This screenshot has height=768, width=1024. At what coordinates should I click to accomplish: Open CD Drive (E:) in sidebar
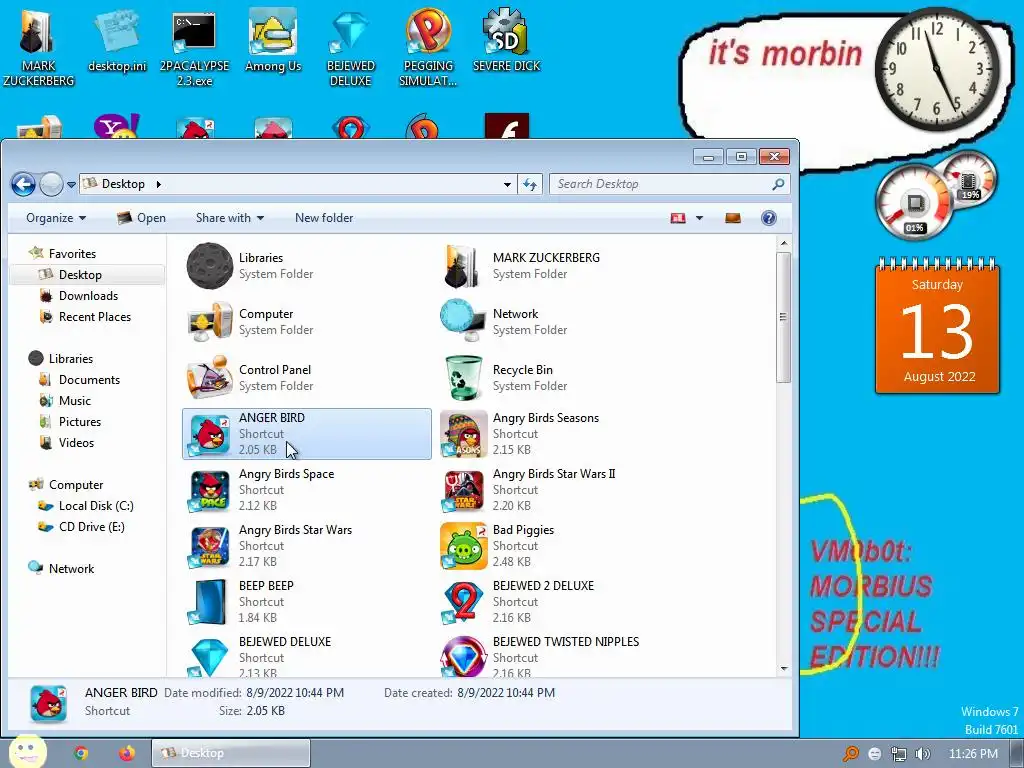pyautogui.click(x=91, y=526)
